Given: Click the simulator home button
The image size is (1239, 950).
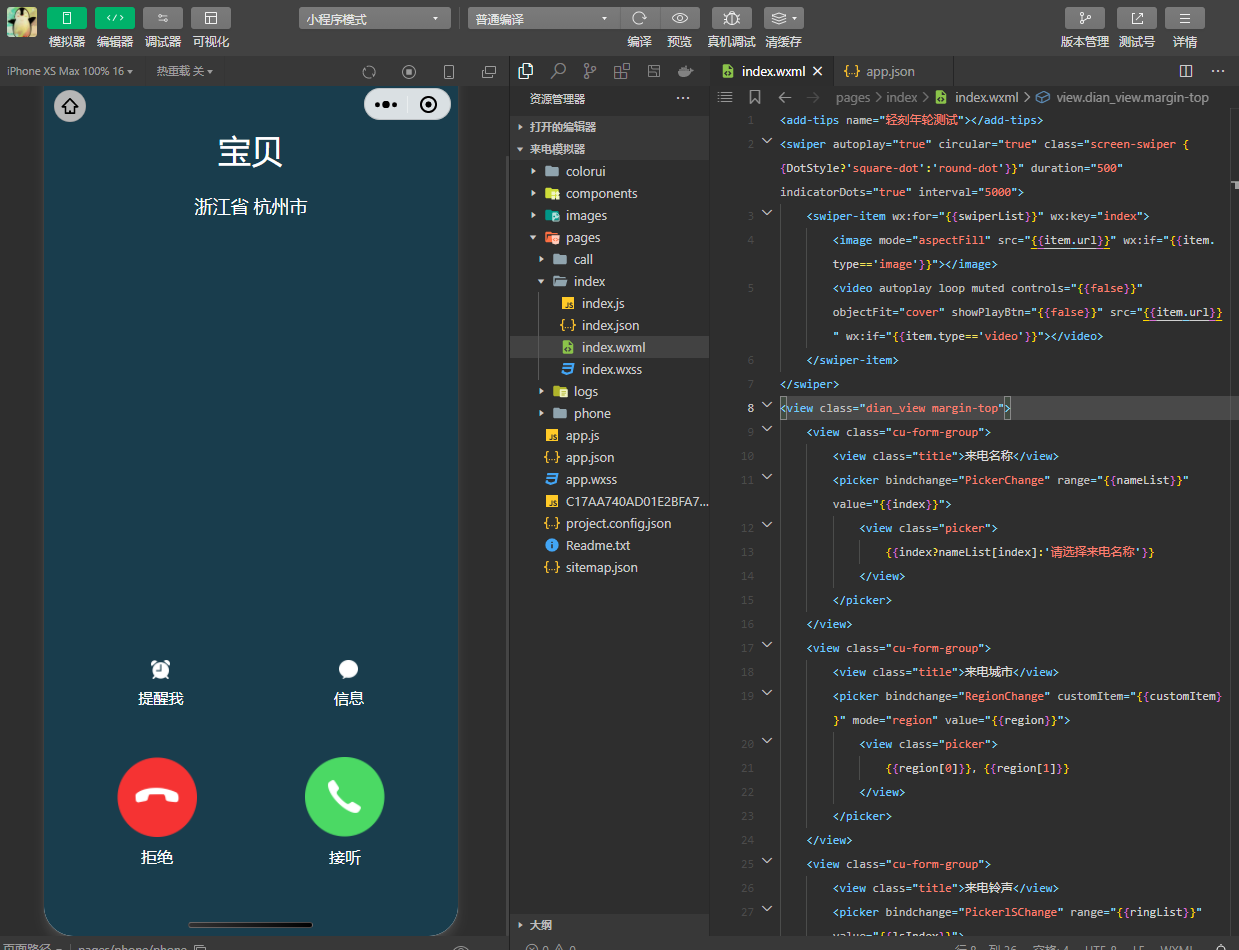Looking at the screenshot, I should (x=70, y=105).
